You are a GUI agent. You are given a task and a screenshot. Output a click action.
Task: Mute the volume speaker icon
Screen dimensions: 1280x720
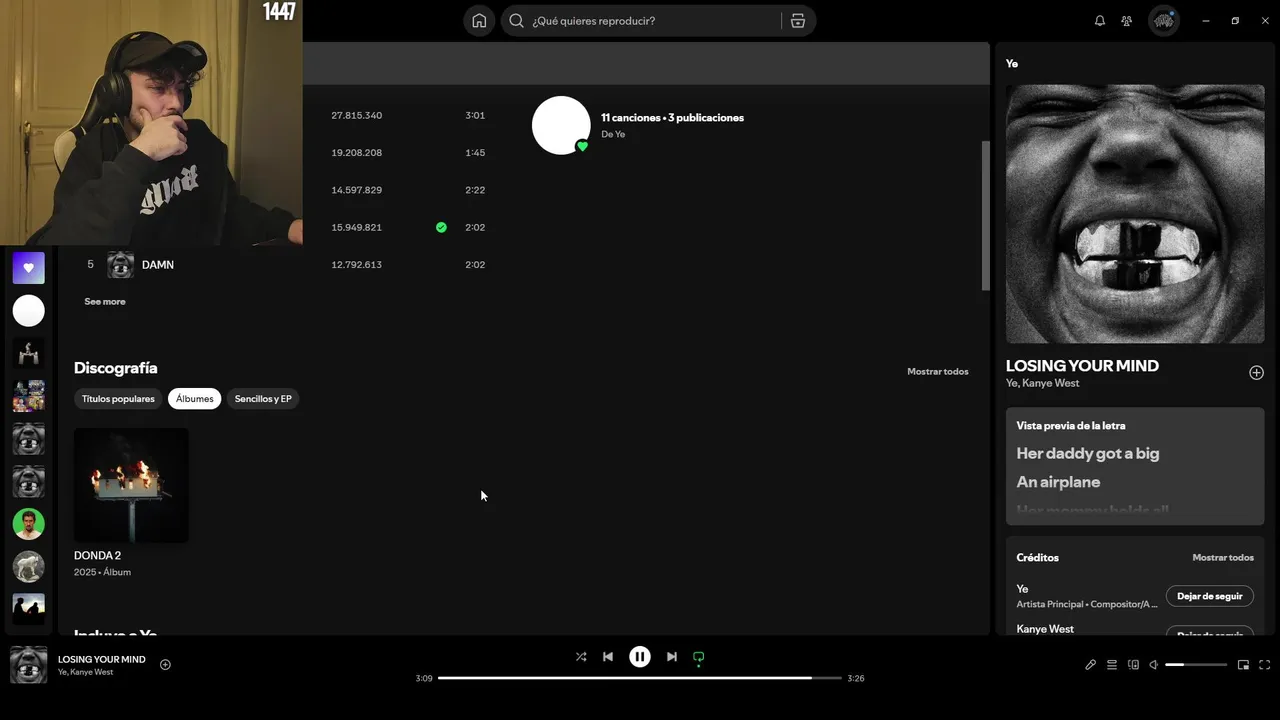click(x=1153, y=665)
